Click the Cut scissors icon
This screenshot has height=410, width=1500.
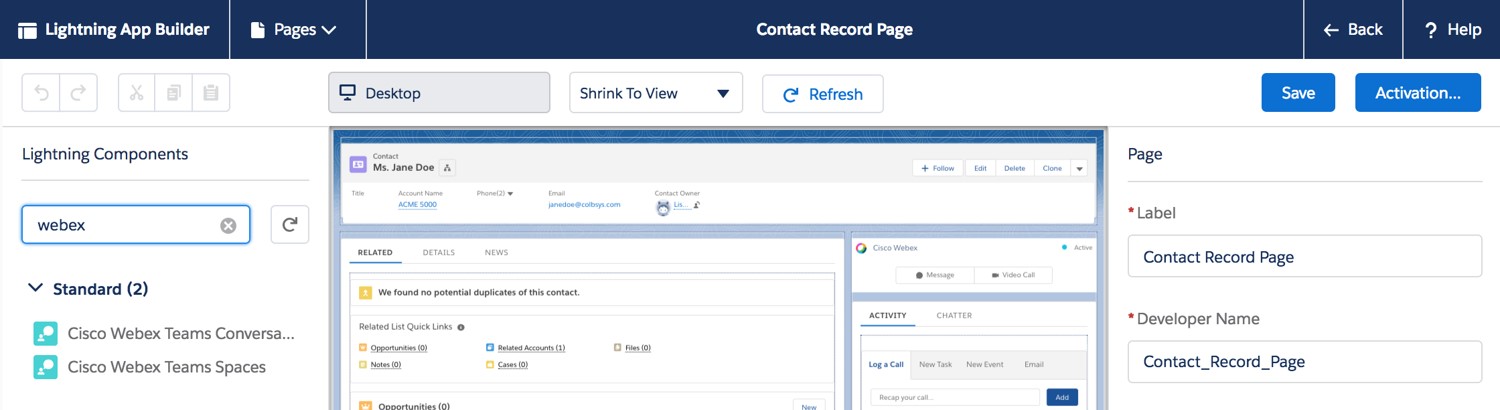pos(137,93)
